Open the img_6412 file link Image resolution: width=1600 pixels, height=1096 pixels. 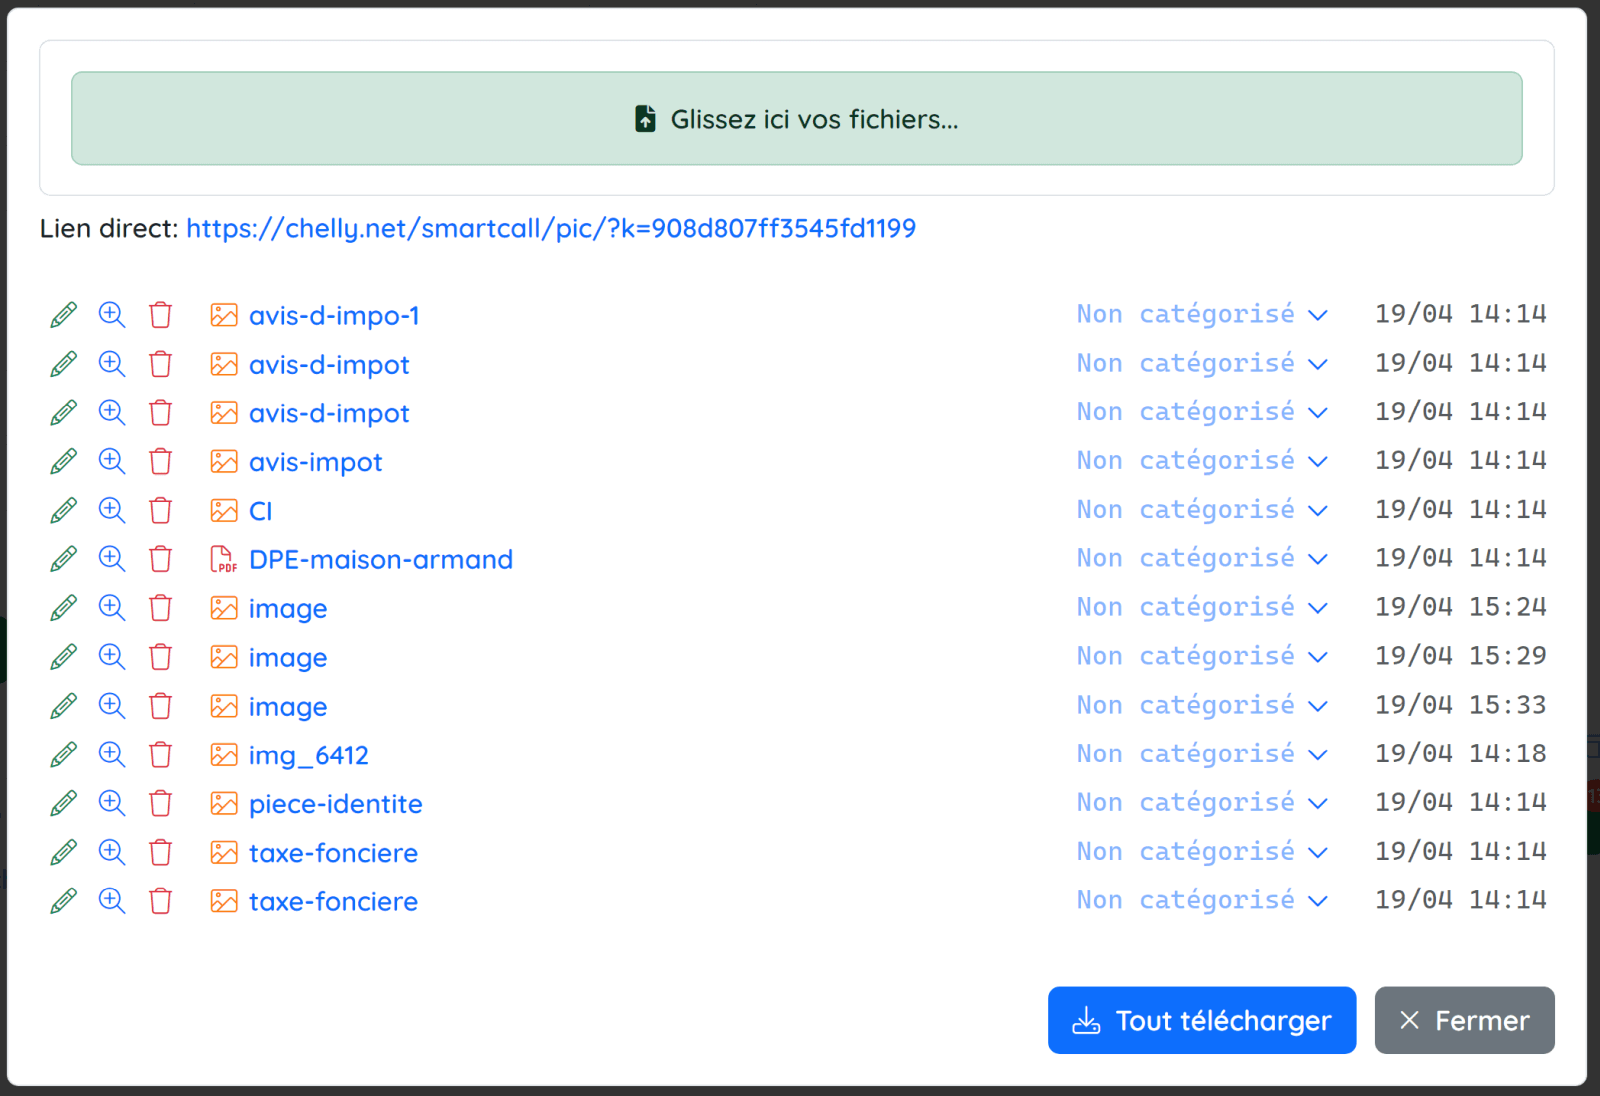(x=308, y=755)
